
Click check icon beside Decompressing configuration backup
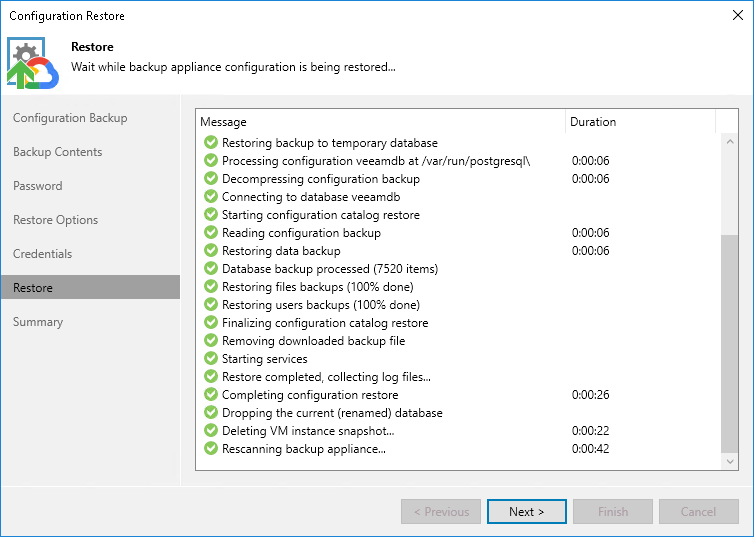pyautogui.click(x=211, y=178)
